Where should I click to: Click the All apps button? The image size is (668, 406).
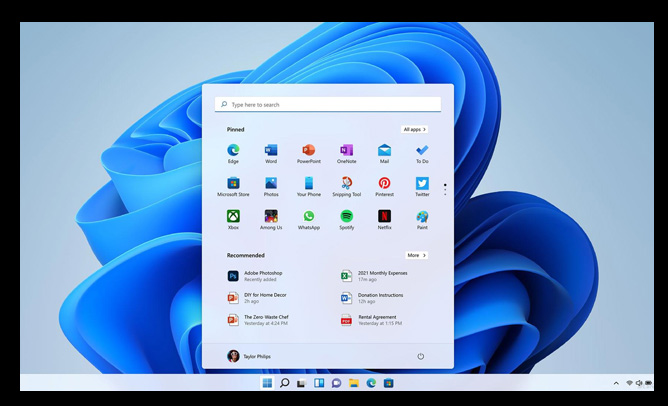coord(415,129)
